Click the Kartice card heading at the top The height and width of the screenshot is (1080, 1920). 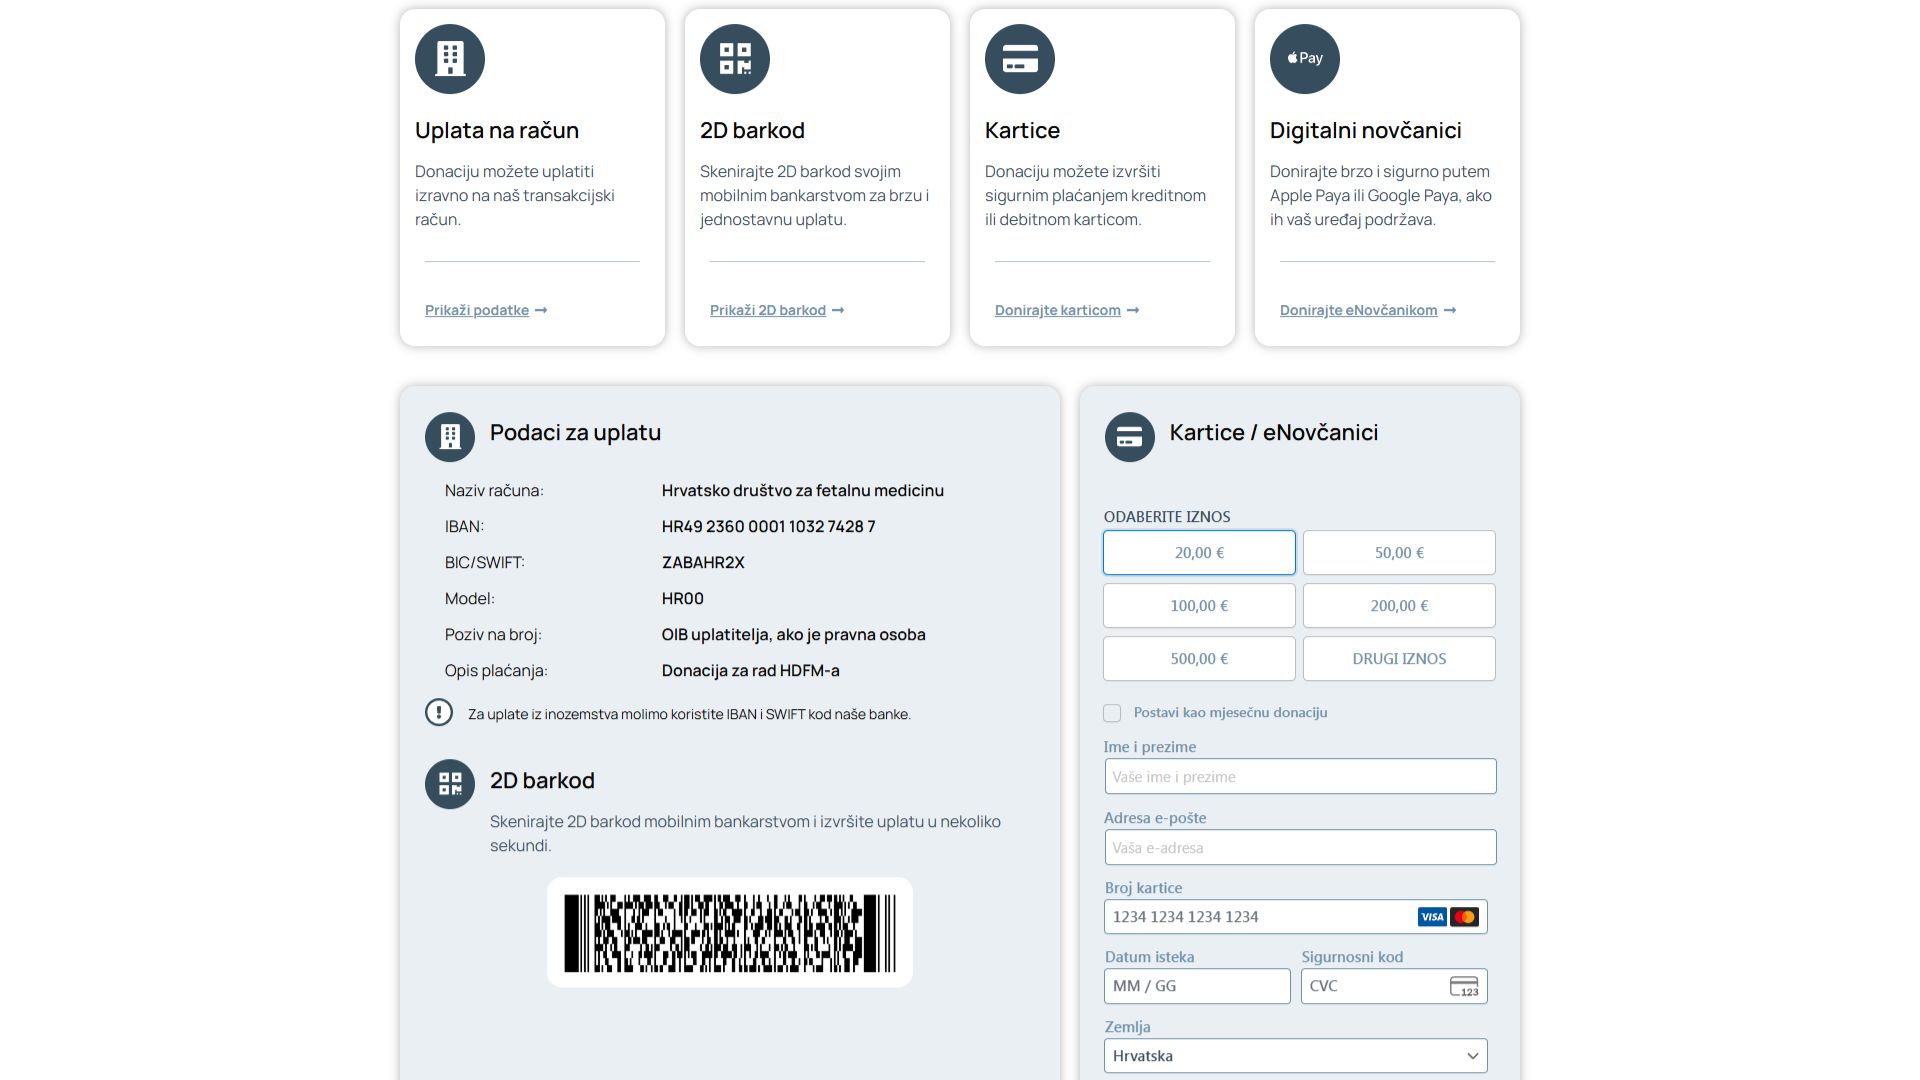click(1022, 130)
